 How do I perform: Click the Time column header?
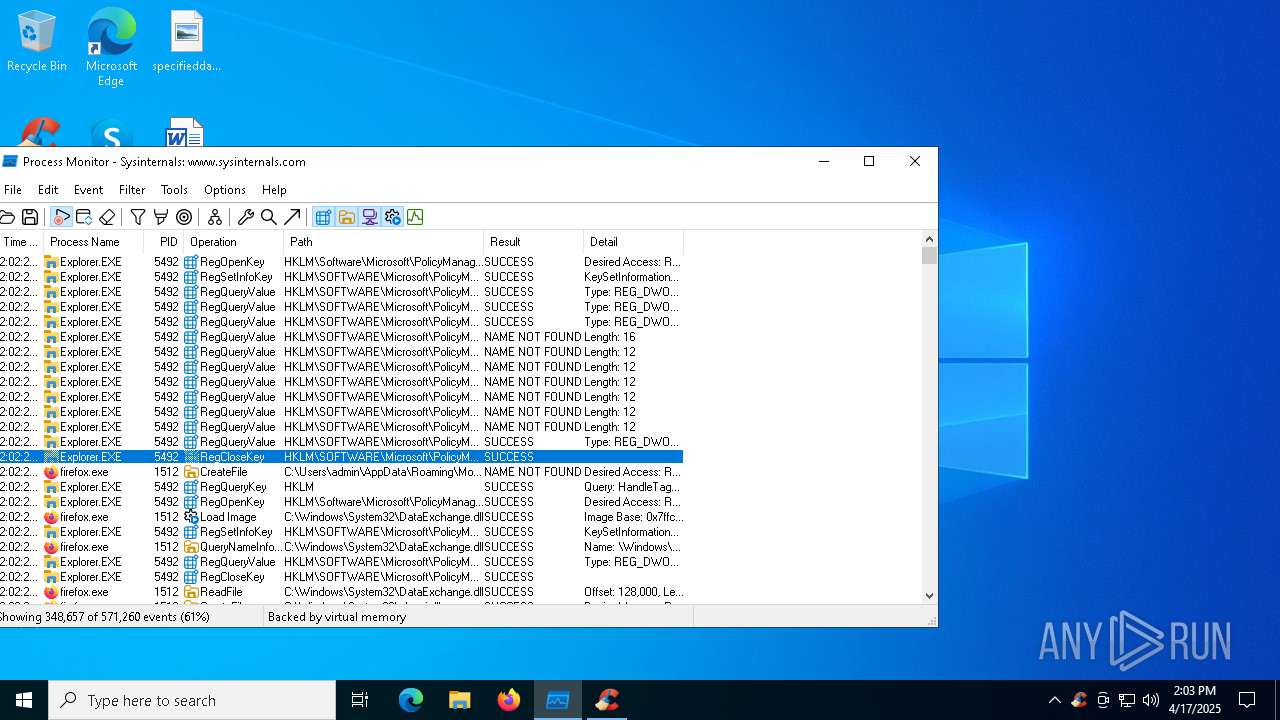pyautogui.click(x=22, y=242)
